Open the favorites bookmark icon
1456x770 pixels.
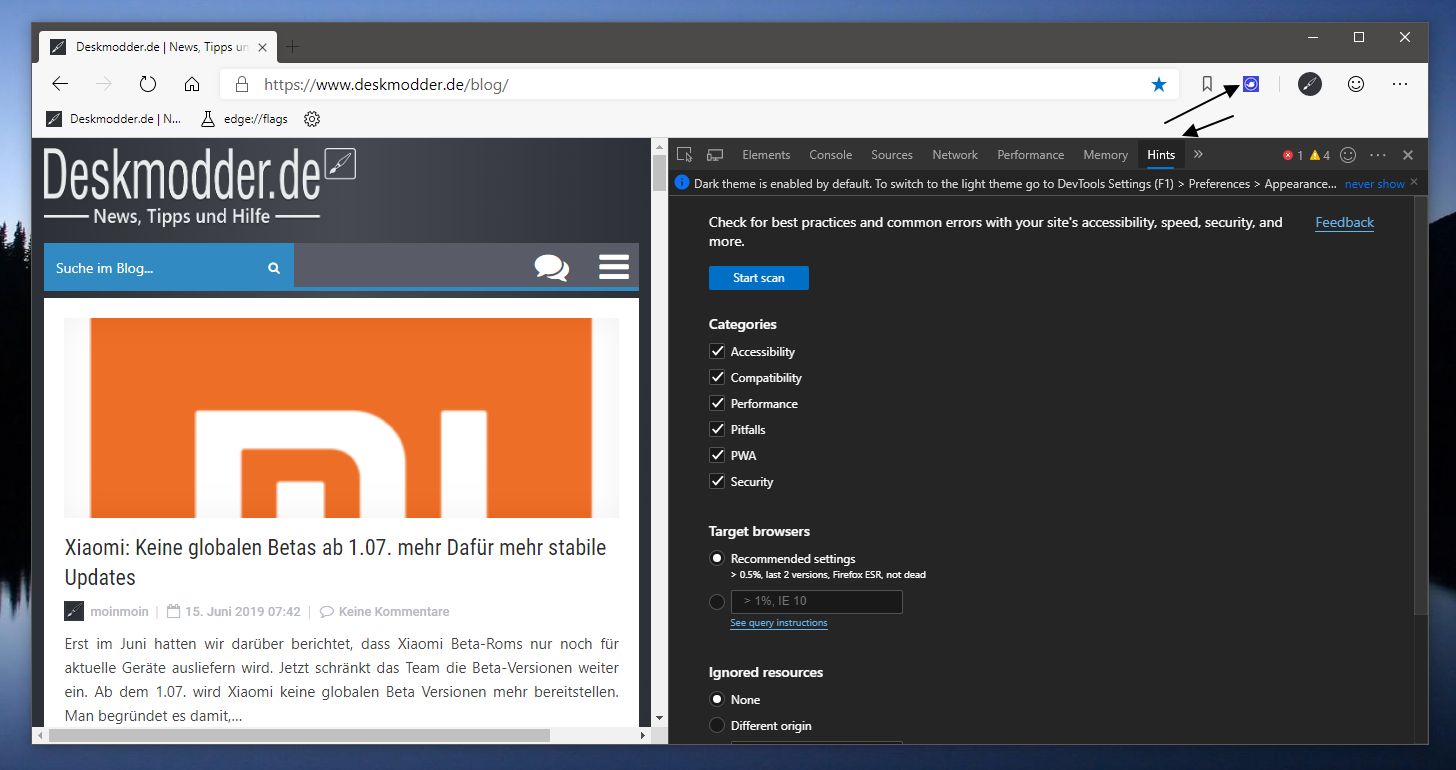pyautogui.click(x=1207, y=85)
